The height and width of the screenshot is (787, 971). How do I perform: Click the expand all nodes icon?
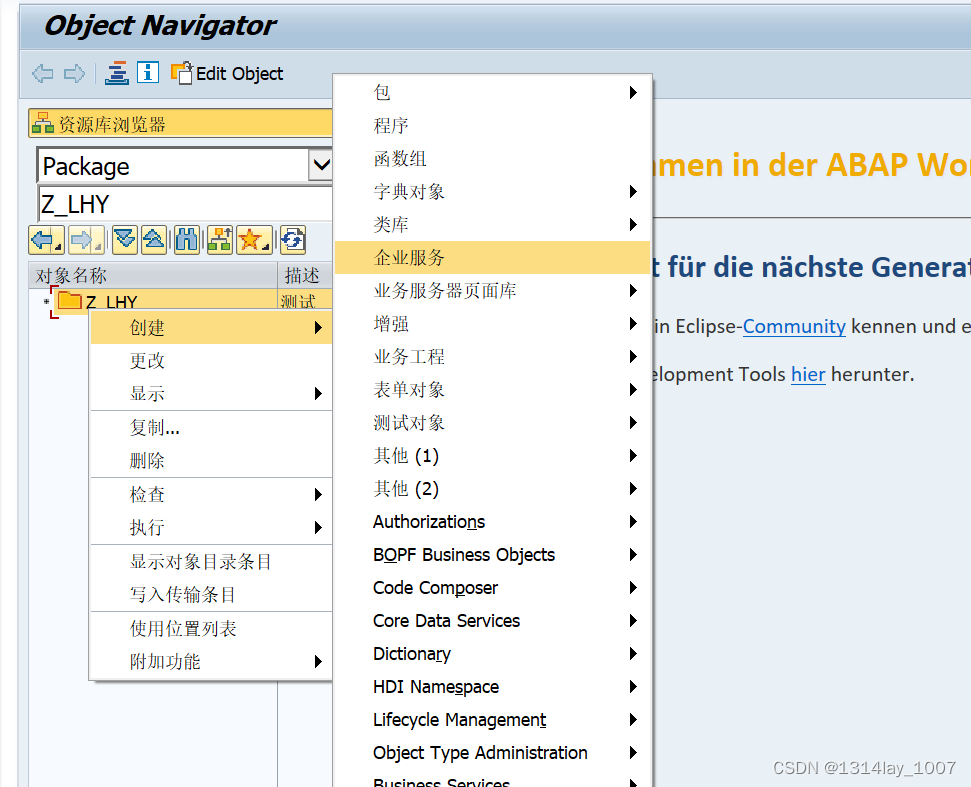point(125,240)
